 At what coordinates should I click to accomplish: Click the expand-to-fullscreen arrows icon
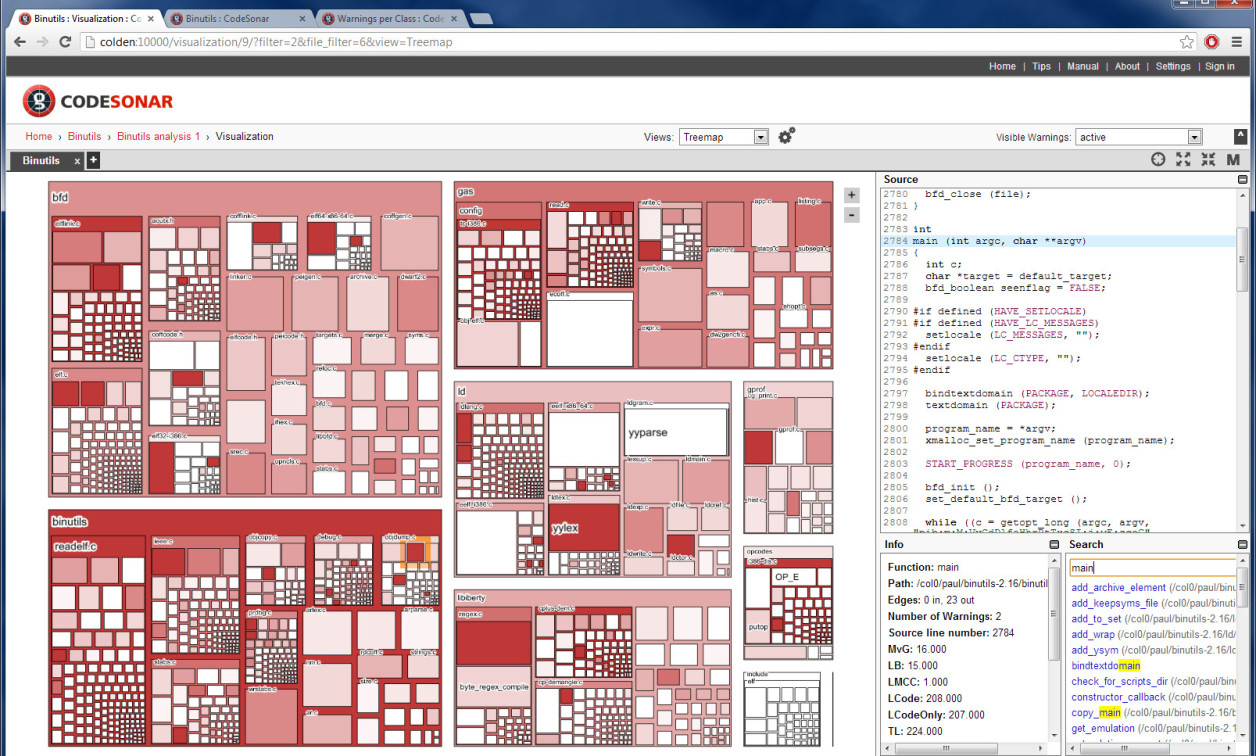[x=1183, y=160]
